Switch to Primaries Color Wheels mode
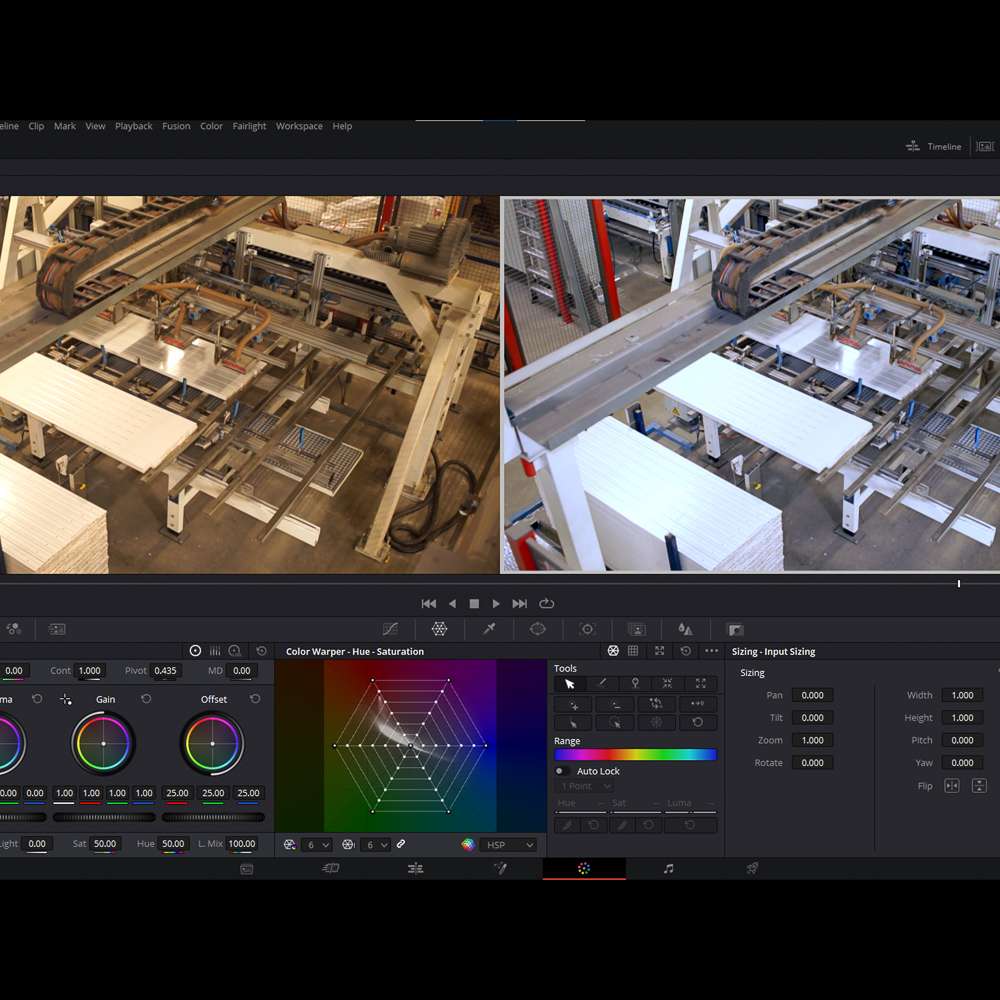 [195, 651]
